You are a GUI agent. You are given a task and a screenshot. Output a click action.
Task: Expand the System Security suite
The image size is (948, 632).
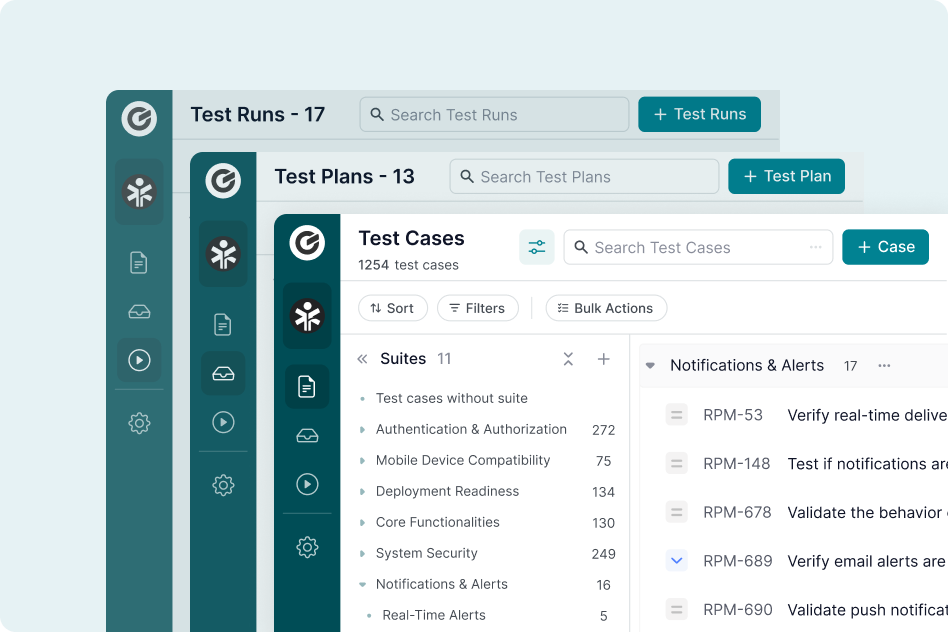click(x=362, y=553)
